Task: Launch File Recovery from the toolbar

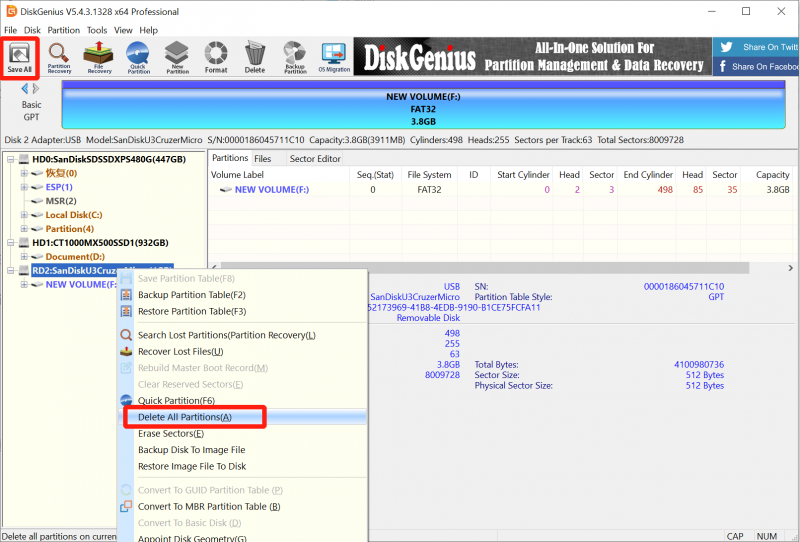Action: tap(99, 57)
